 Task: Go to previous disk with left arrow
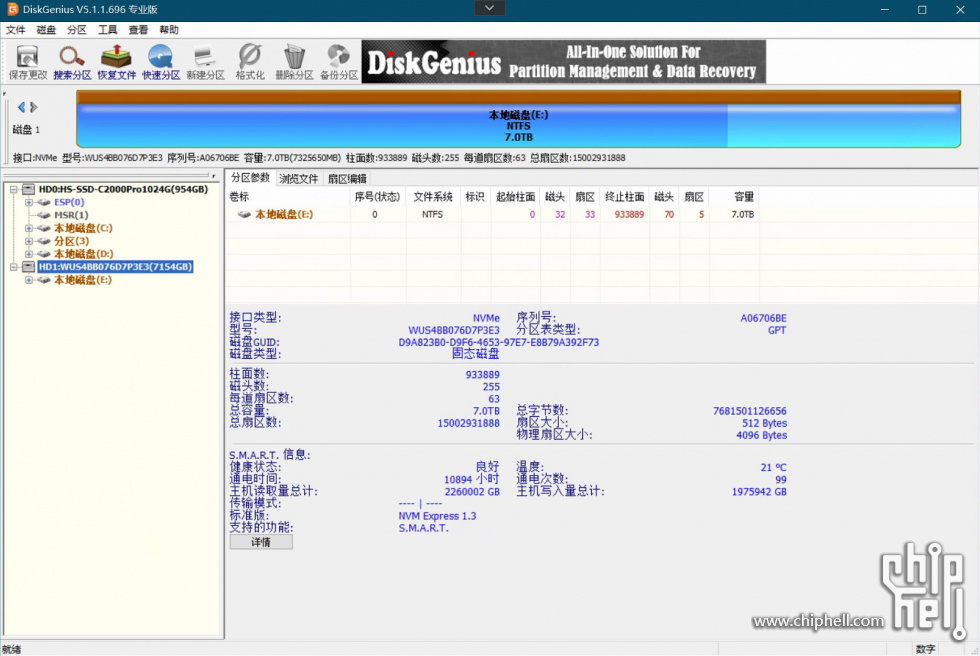[21, 107]
